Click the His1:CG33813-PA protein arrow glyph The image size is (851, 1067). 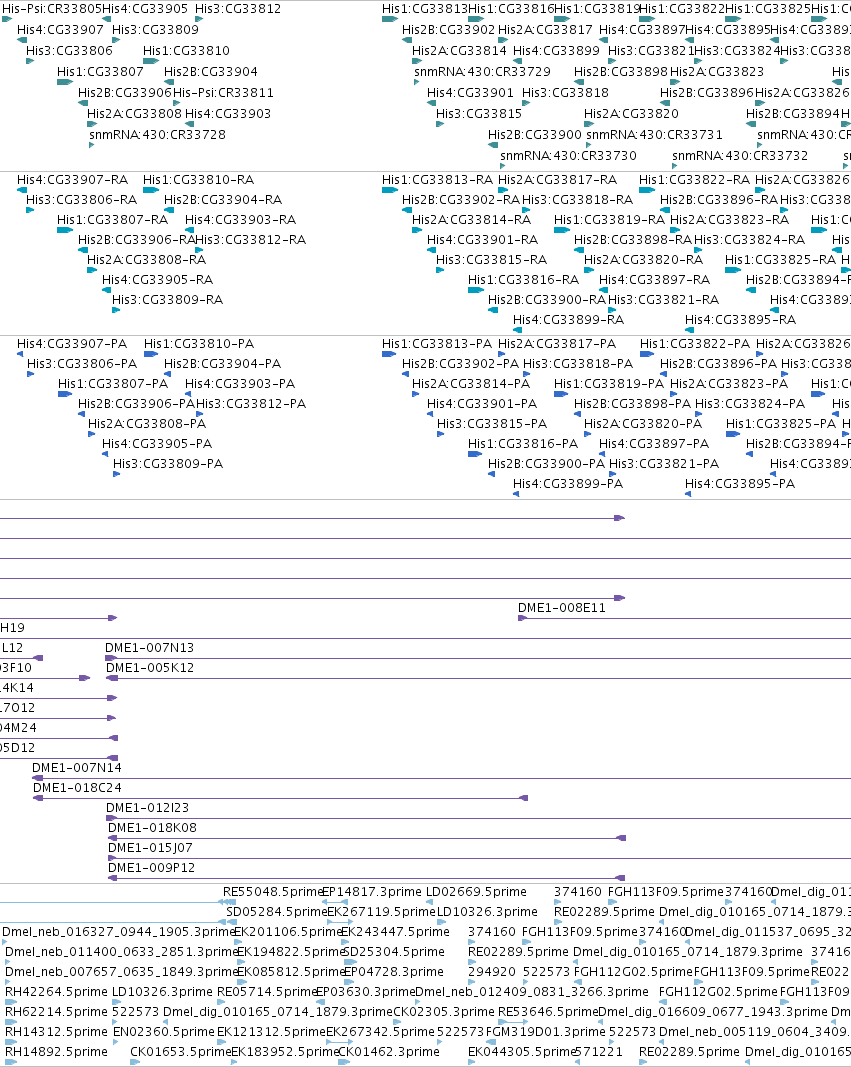pos(389,354)
